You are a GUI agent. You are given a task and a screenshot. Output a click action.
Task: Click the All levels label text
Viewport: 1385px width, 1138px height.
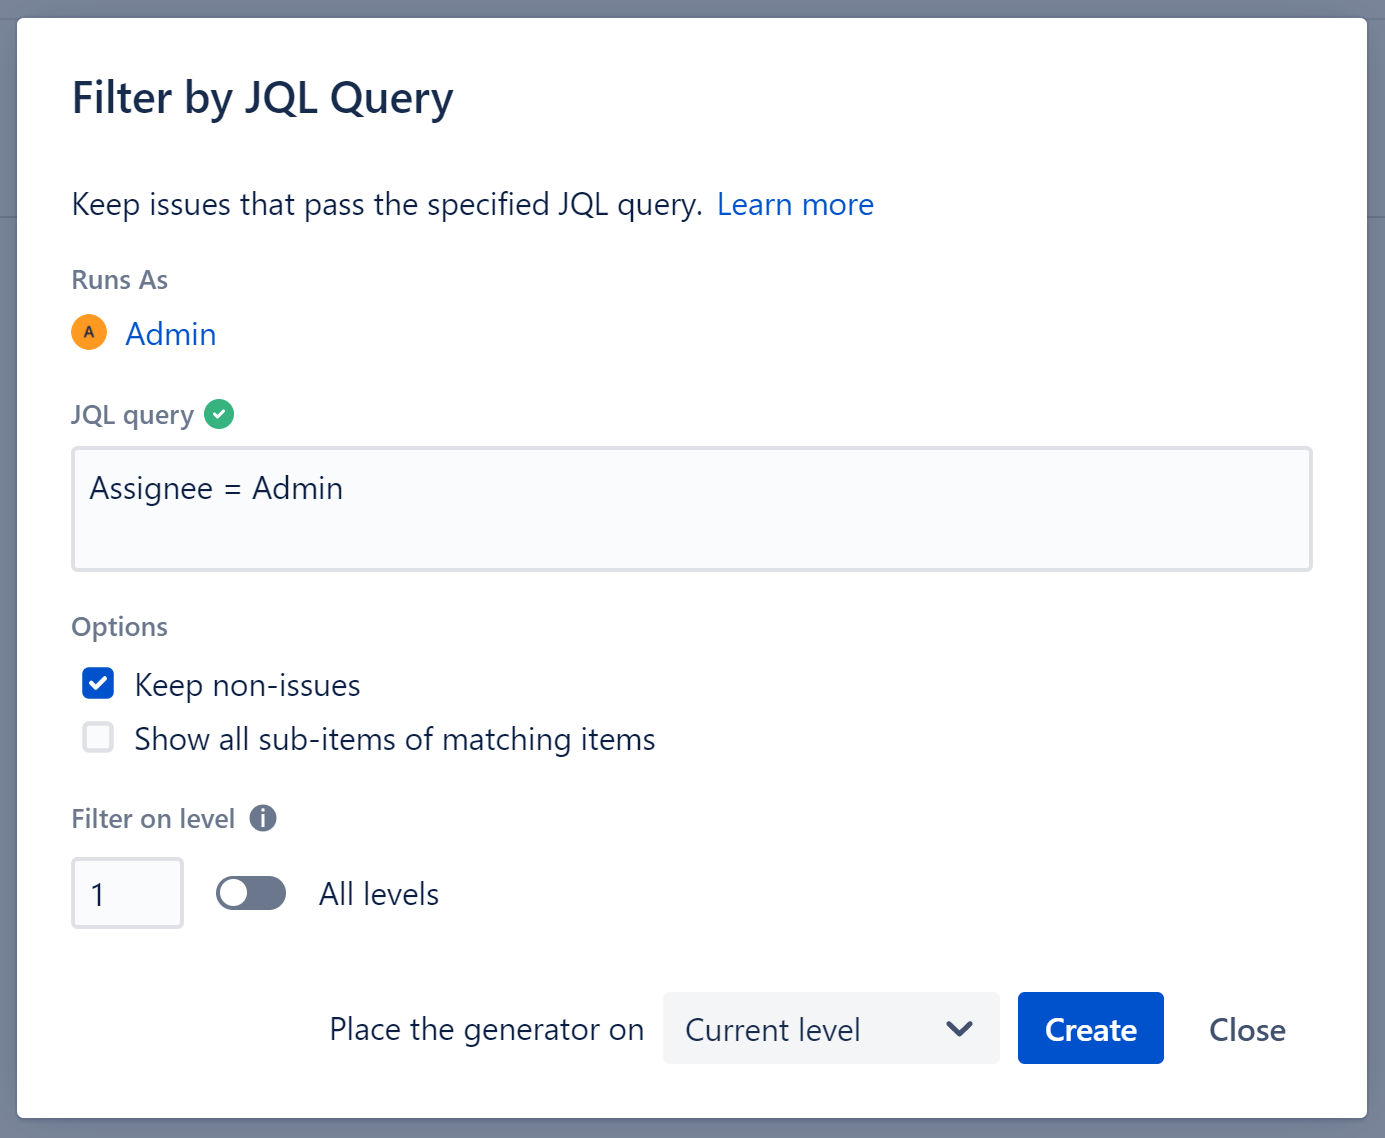click(378, 894)
